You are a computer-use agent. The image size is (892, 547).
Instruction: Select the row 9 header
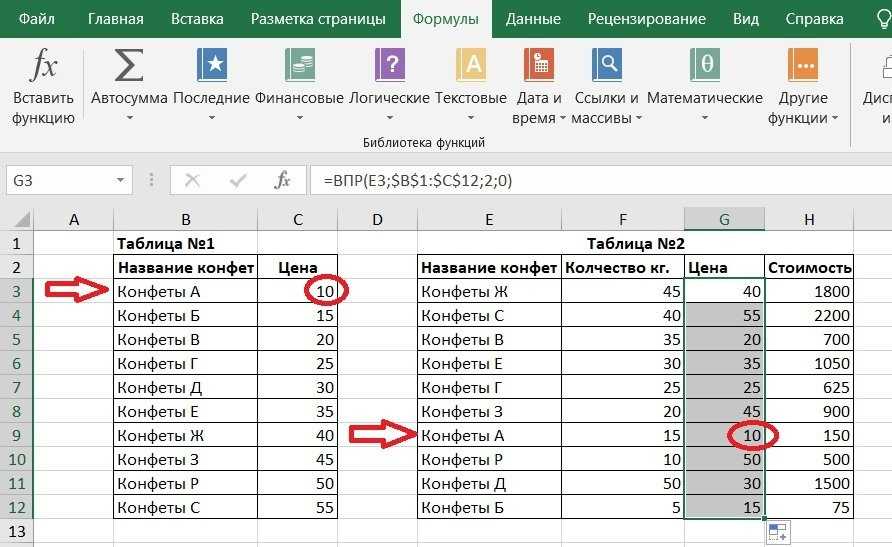[x=16, y=436]
